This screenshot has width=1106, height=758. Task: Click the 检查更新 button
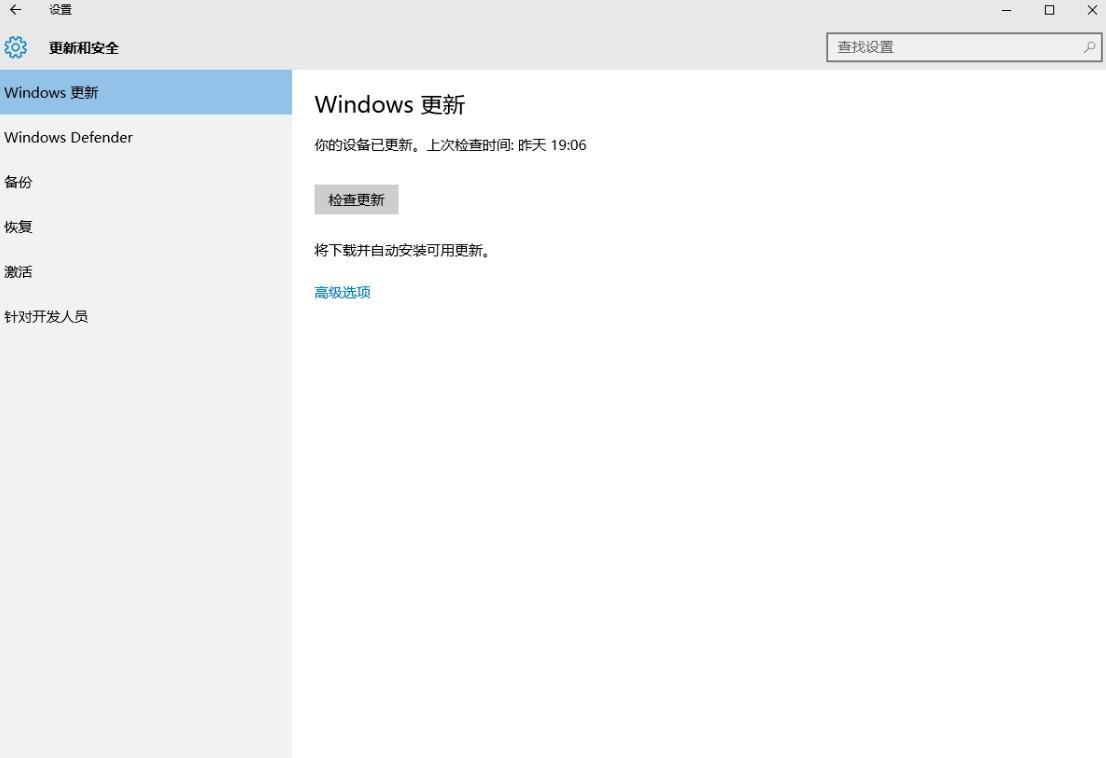tap(356, 200)
